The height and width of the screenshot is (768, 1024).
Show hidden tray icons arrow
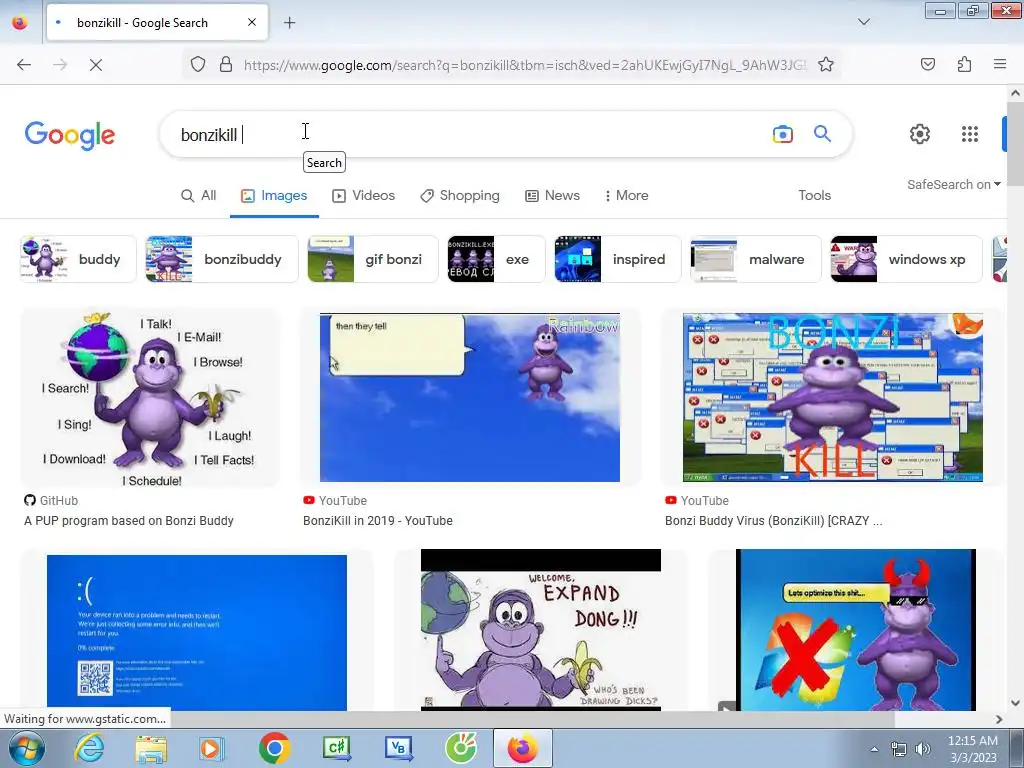[x=874, y=750]
